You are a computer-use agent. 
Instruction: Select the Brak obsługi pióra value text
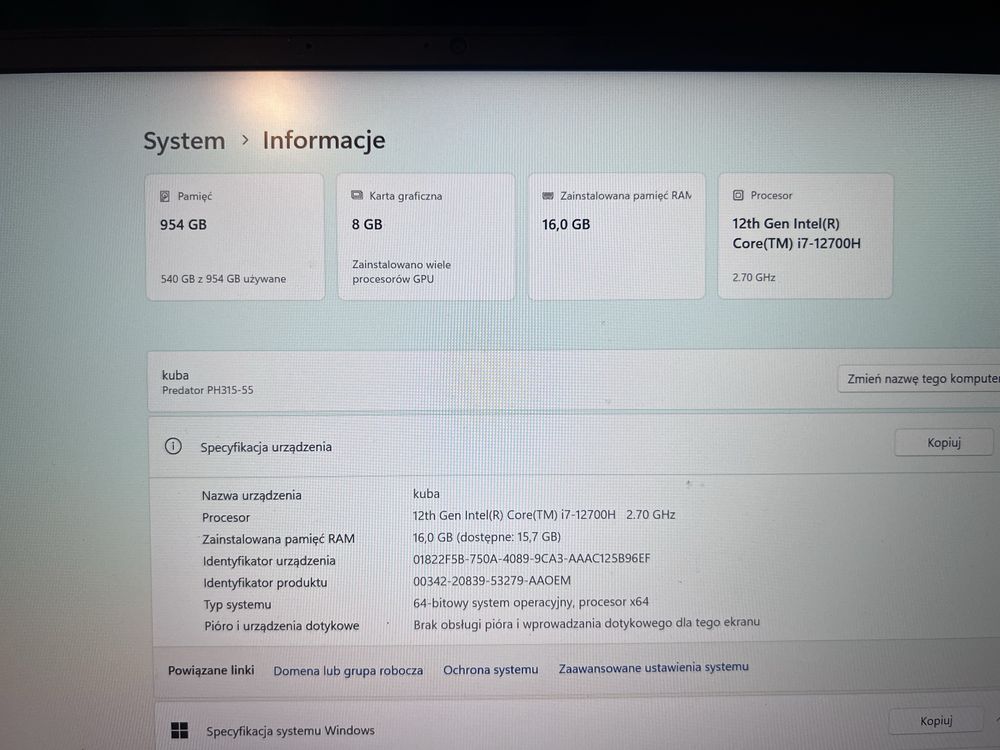point(587,623)
